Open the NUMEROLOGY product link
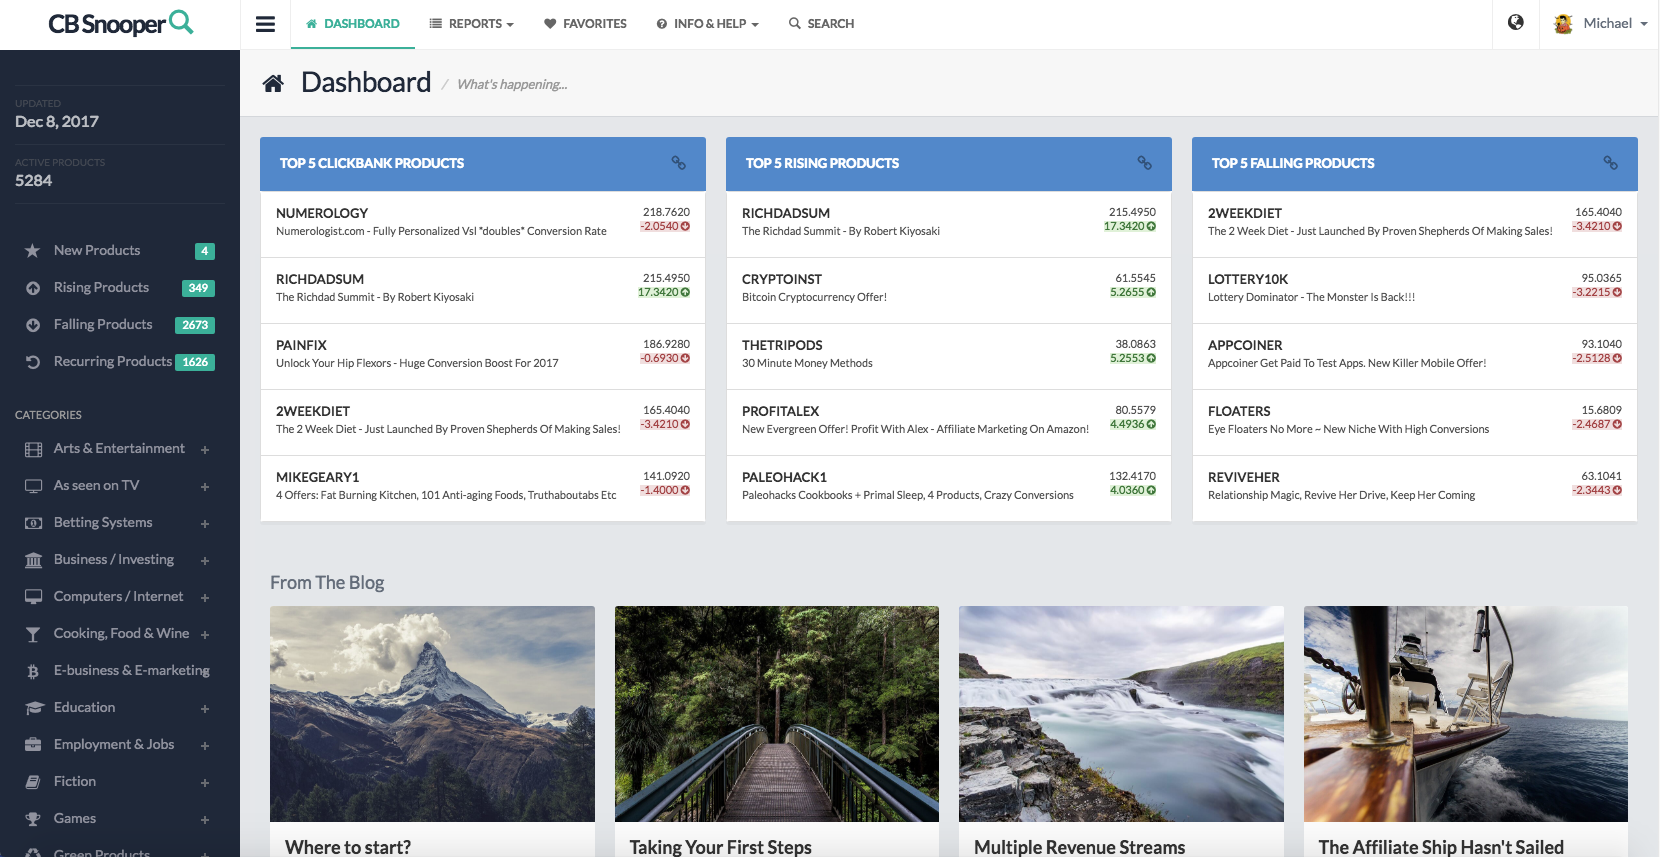Screen dimensions: 1660x857 [x=322, y=213]
